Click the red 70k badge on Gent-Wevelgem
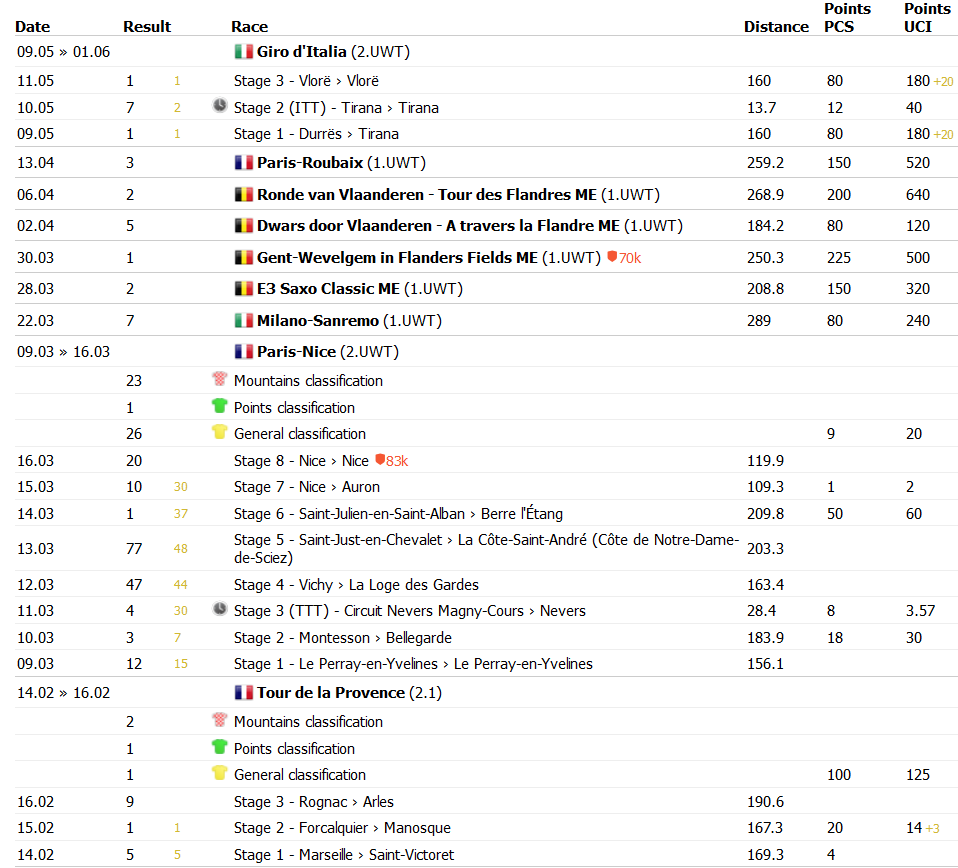The image size is (958, 868). [624, 258]
